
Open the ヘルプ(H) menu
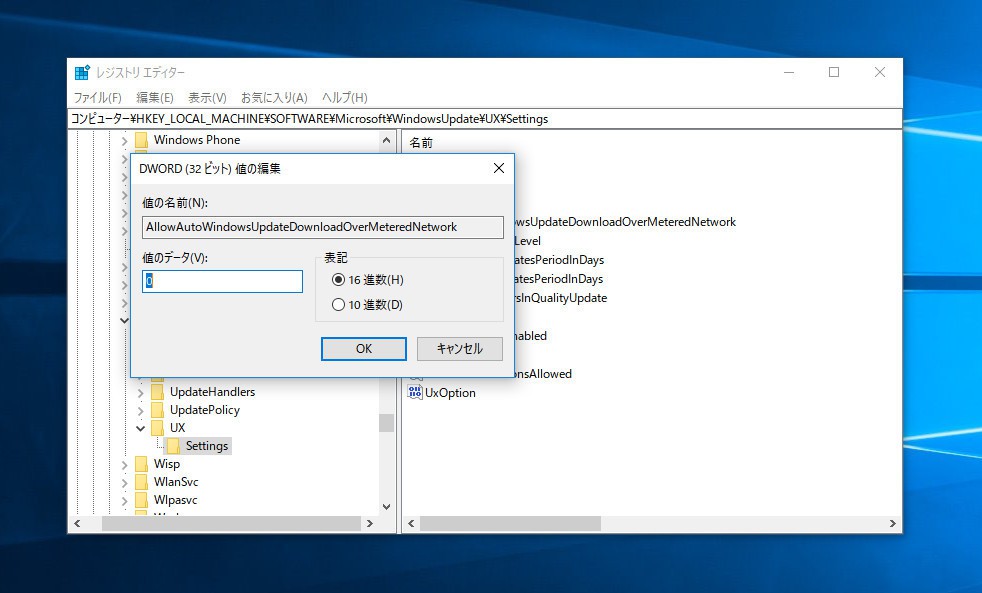(344, 98)
